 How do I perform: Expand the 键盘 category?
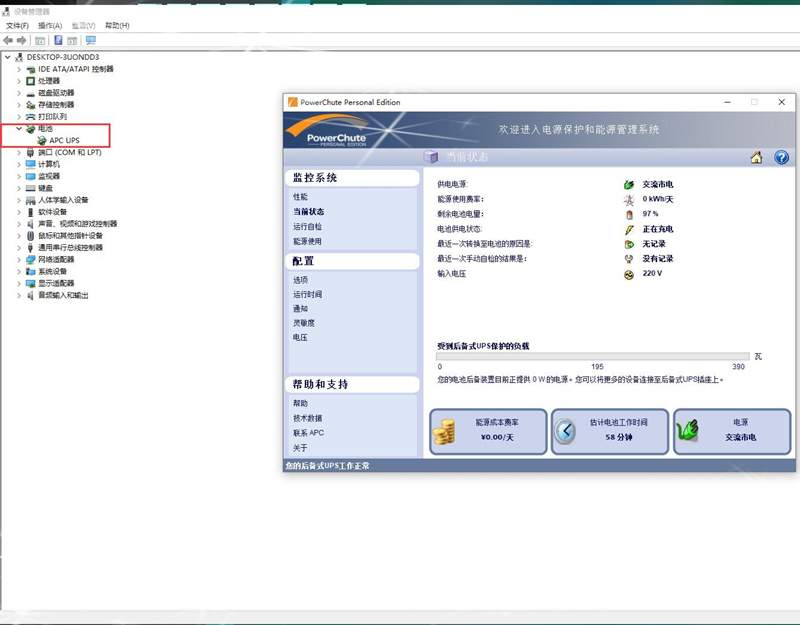19,188
